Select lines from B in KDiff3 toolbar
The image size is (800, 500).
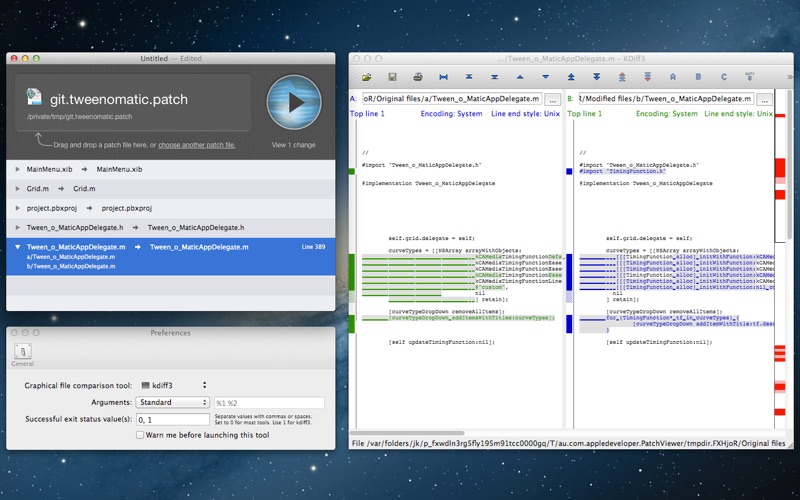(x=698, y=77)
